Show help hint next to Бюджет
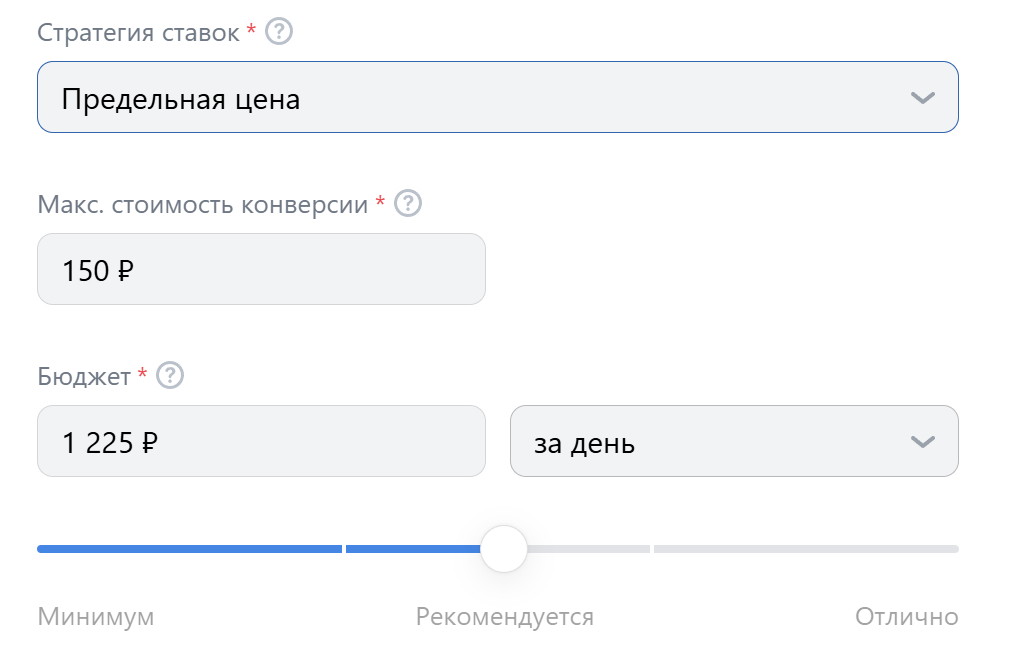Screen dimensions: 1036x668 pos(171,376)
